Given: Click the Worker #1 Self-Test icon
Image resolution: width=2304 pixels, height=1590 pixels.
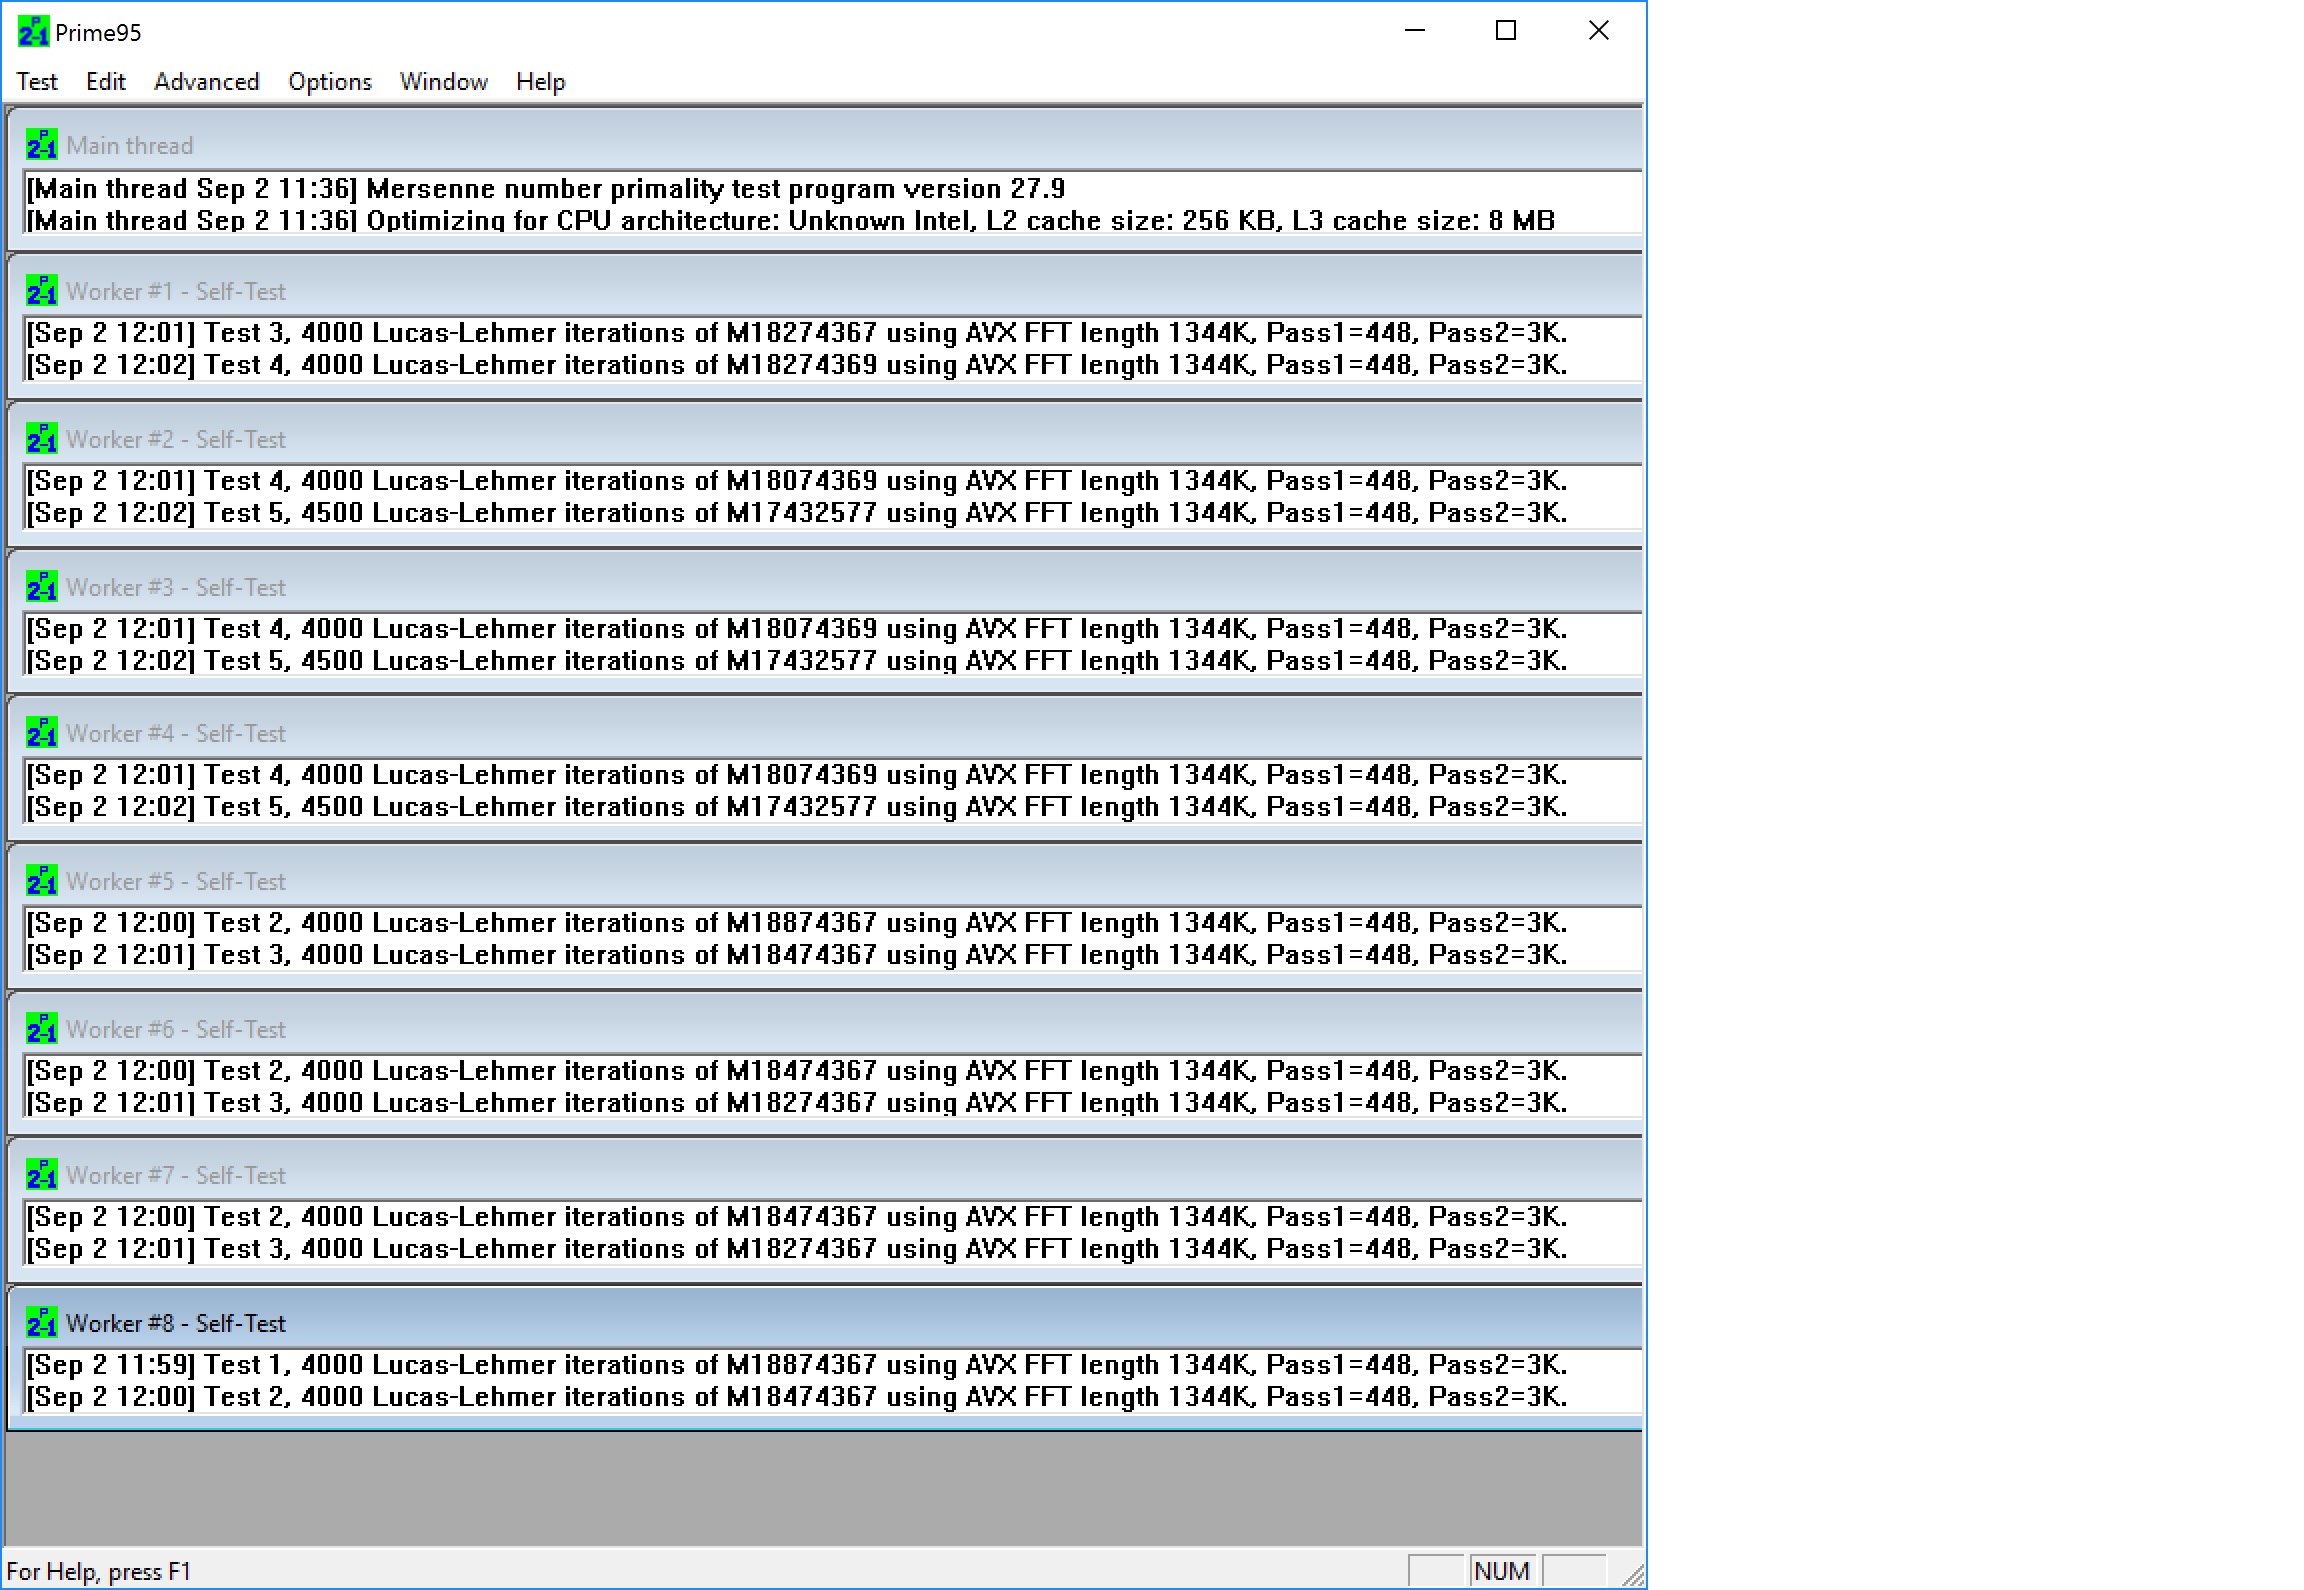Looking at the screenshot, I should click(x=42, y=291).
